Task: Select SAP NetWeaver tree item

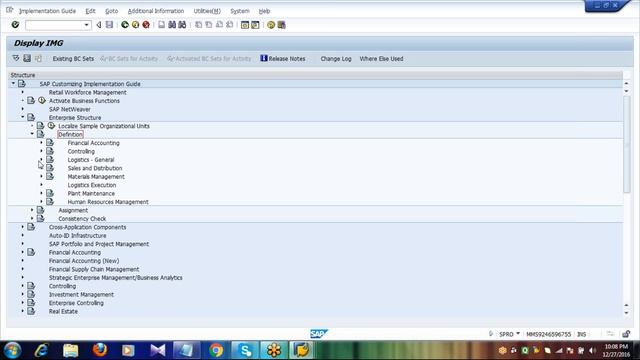Action: [x=70, y=109]
